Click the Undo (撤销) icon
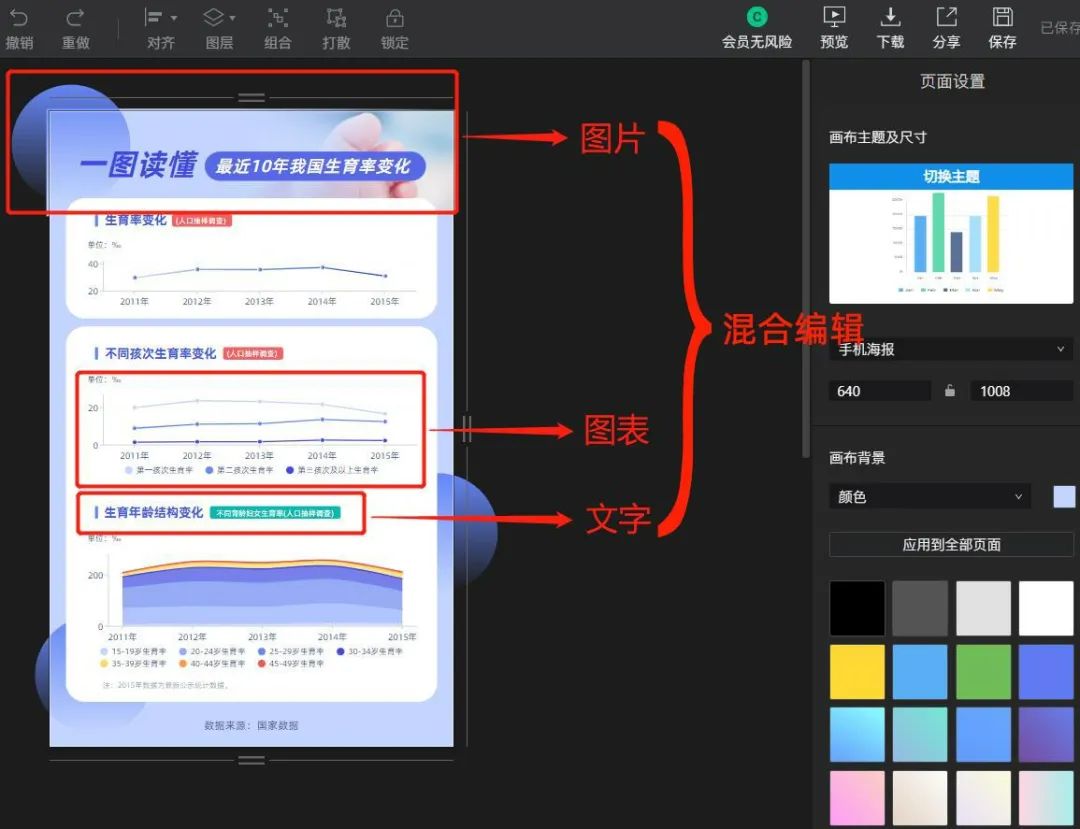The height and width of the screenshot is (829, 1080). pos(19,18)
